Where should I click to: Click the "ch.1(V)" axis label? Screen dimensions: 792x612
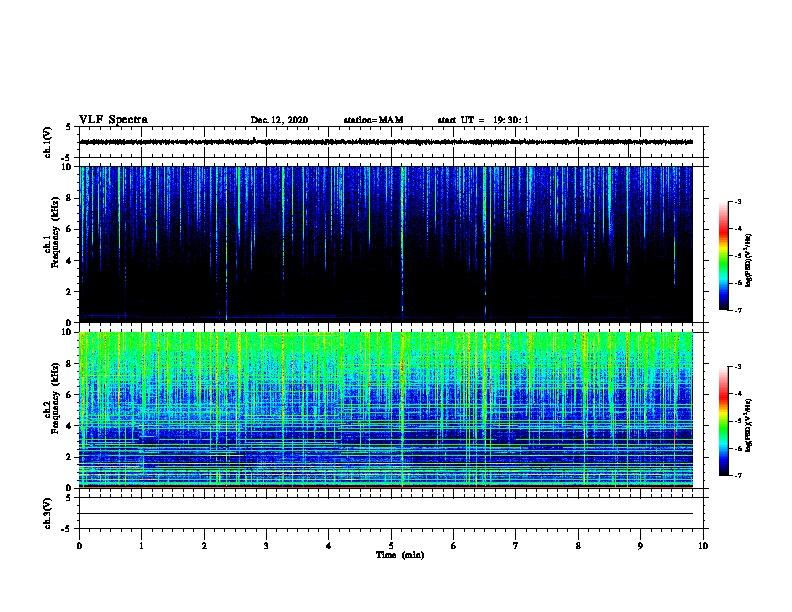tap(47, 142)
